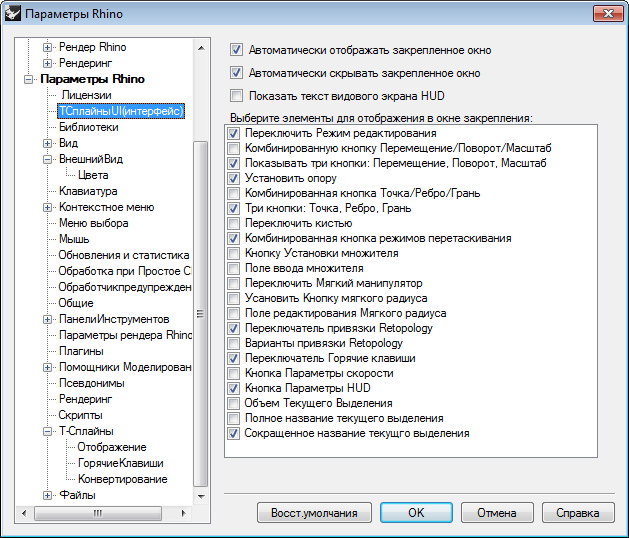The image size is (629, 538).
Task: Click tree scrollbar up arrow
Action: click(201, 48)
